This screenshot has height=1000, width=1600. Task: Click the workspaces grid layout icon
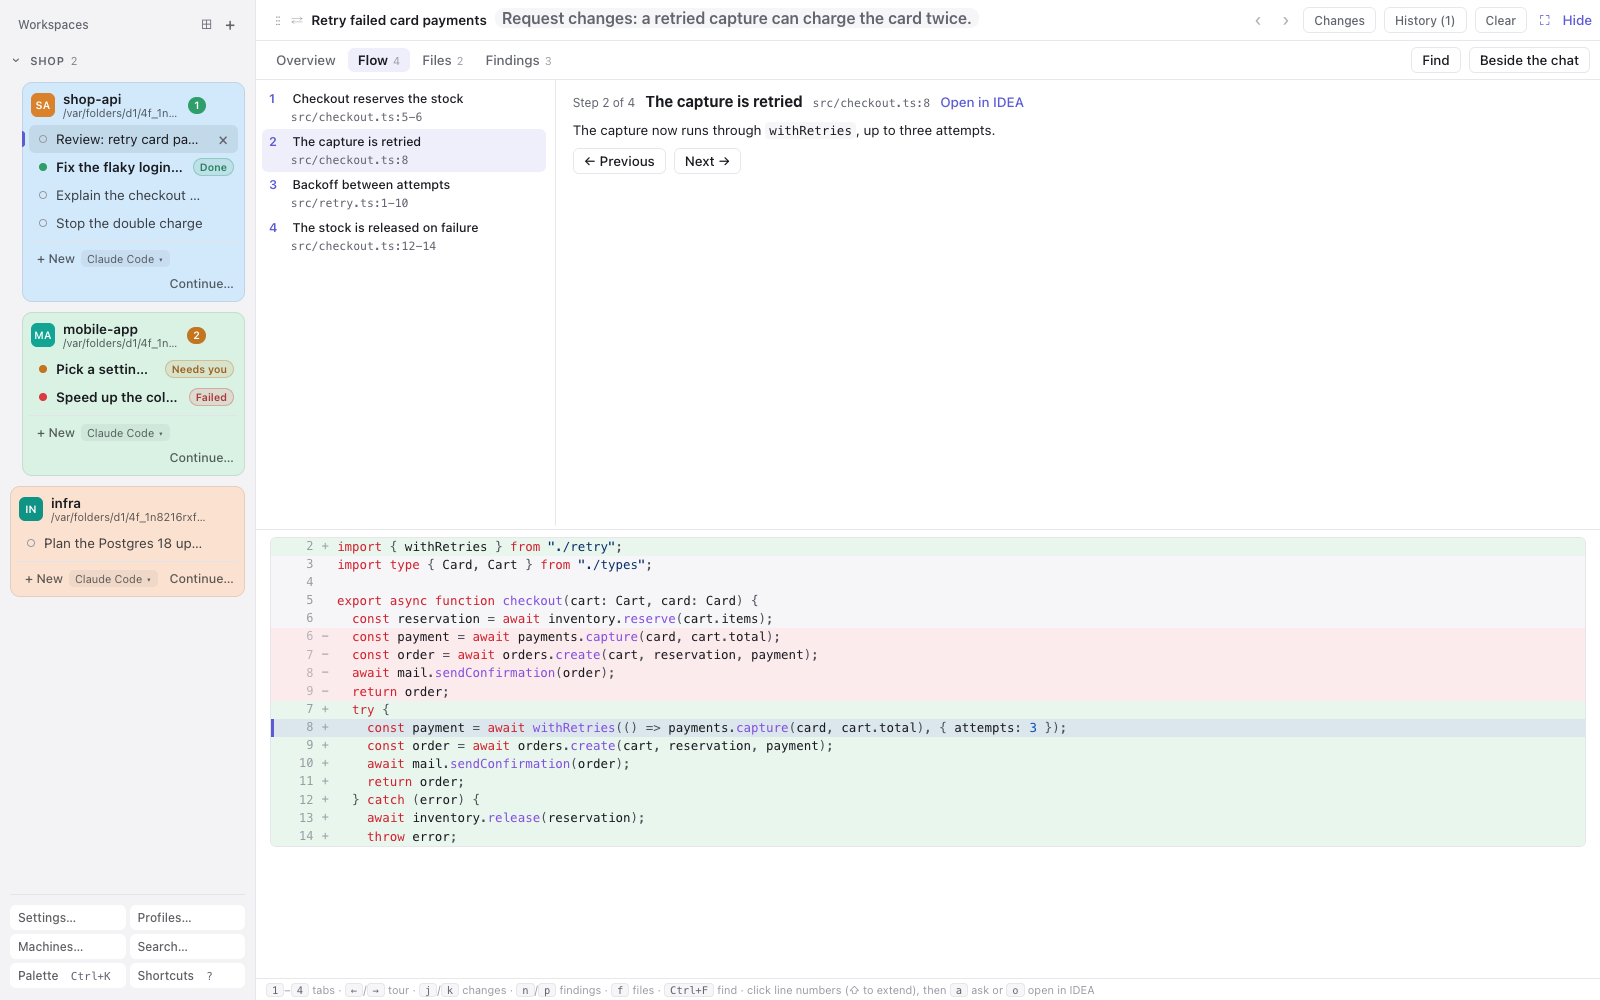pos(206,24)
